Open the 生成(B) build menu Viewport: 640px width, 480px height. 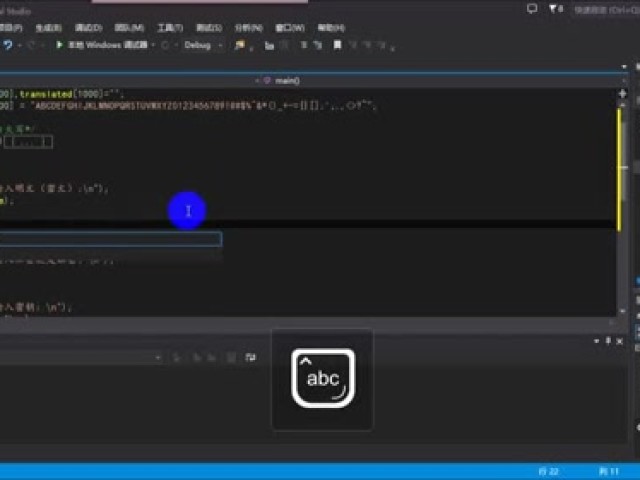[x=49, y=28]
